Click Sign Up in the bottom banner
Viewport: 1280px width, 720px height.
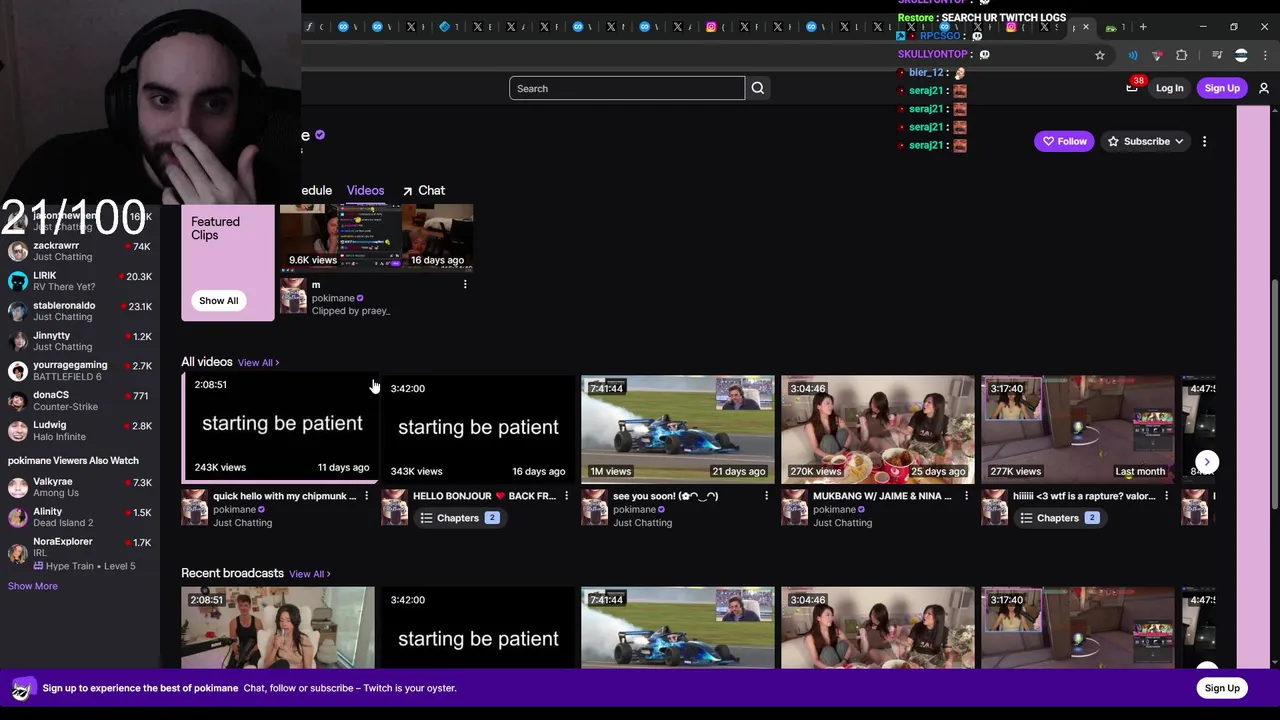pyautogui.click(x=1222, y=688)
